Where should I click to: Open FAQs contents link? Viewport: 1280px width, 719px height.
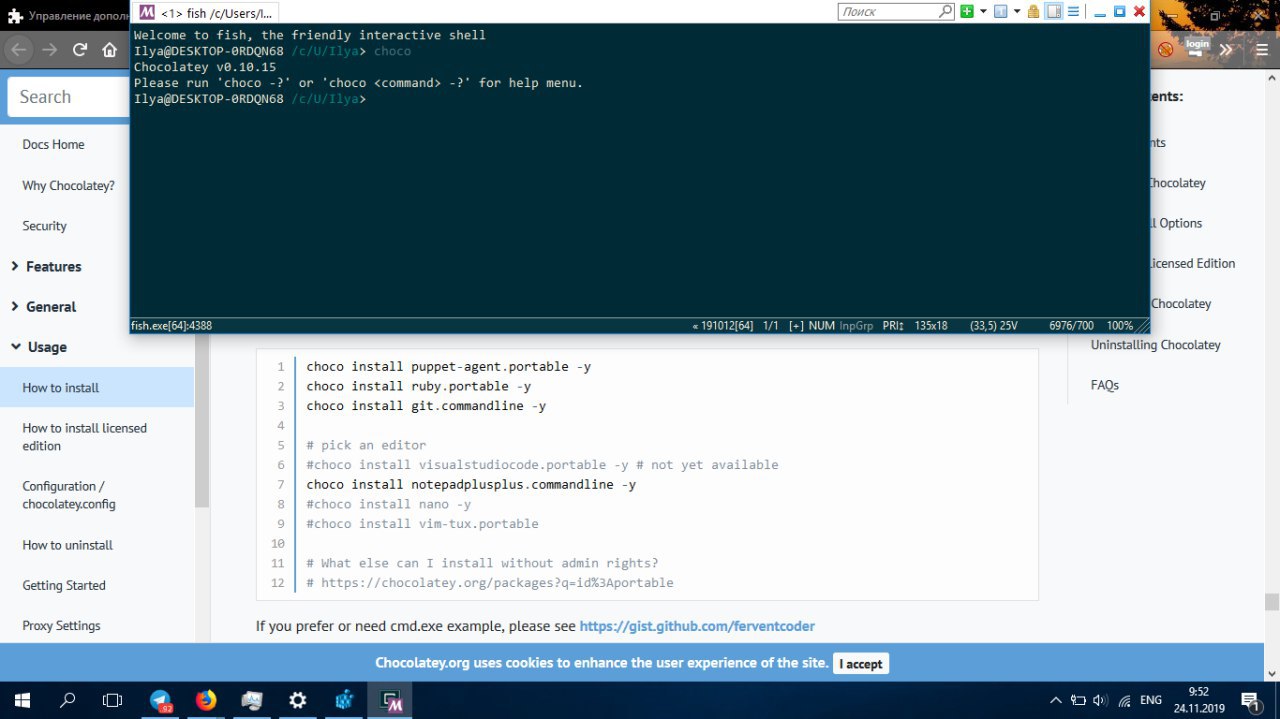pos(1104,385)
